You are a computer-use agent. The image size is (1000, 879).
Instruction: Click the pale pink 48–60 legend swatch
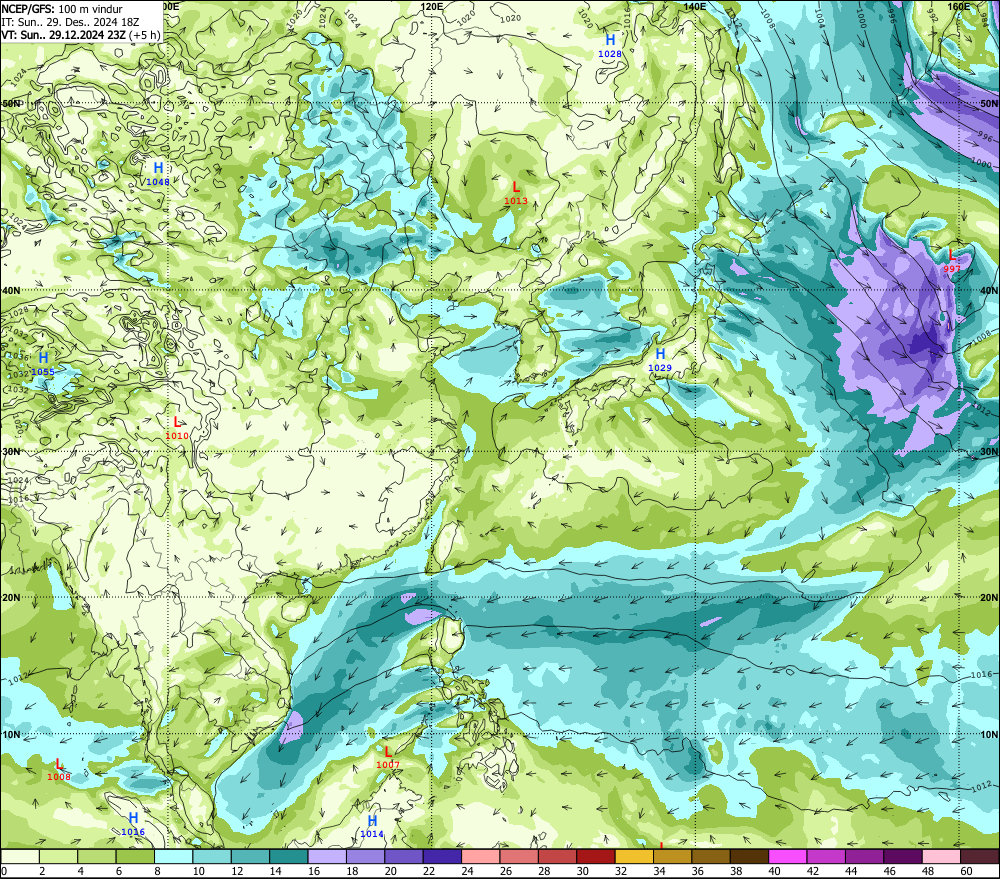pyautogui.click(x=941, y=856)
